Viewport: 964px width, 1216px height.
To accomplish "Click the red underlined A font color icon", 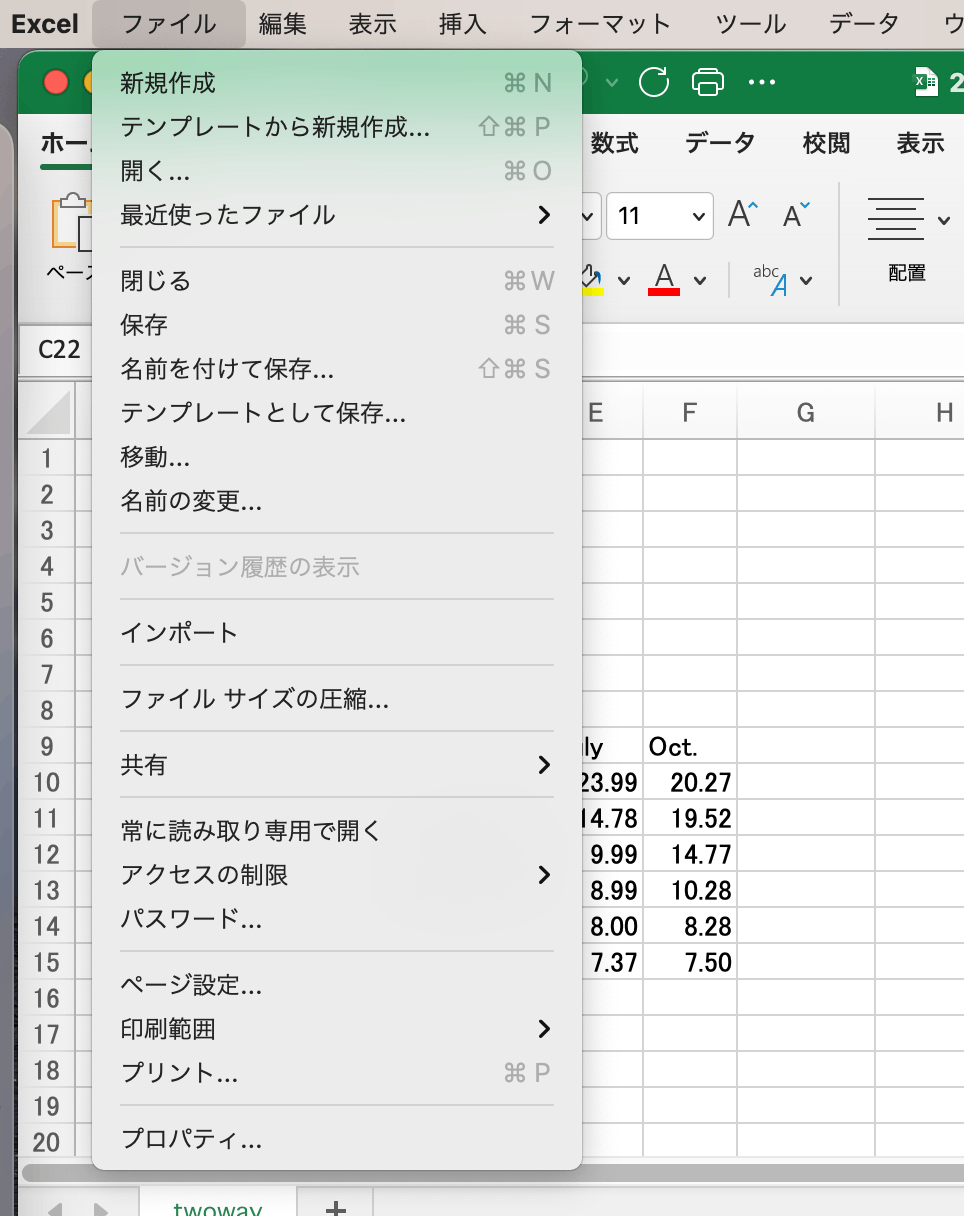I will [665, 279].
